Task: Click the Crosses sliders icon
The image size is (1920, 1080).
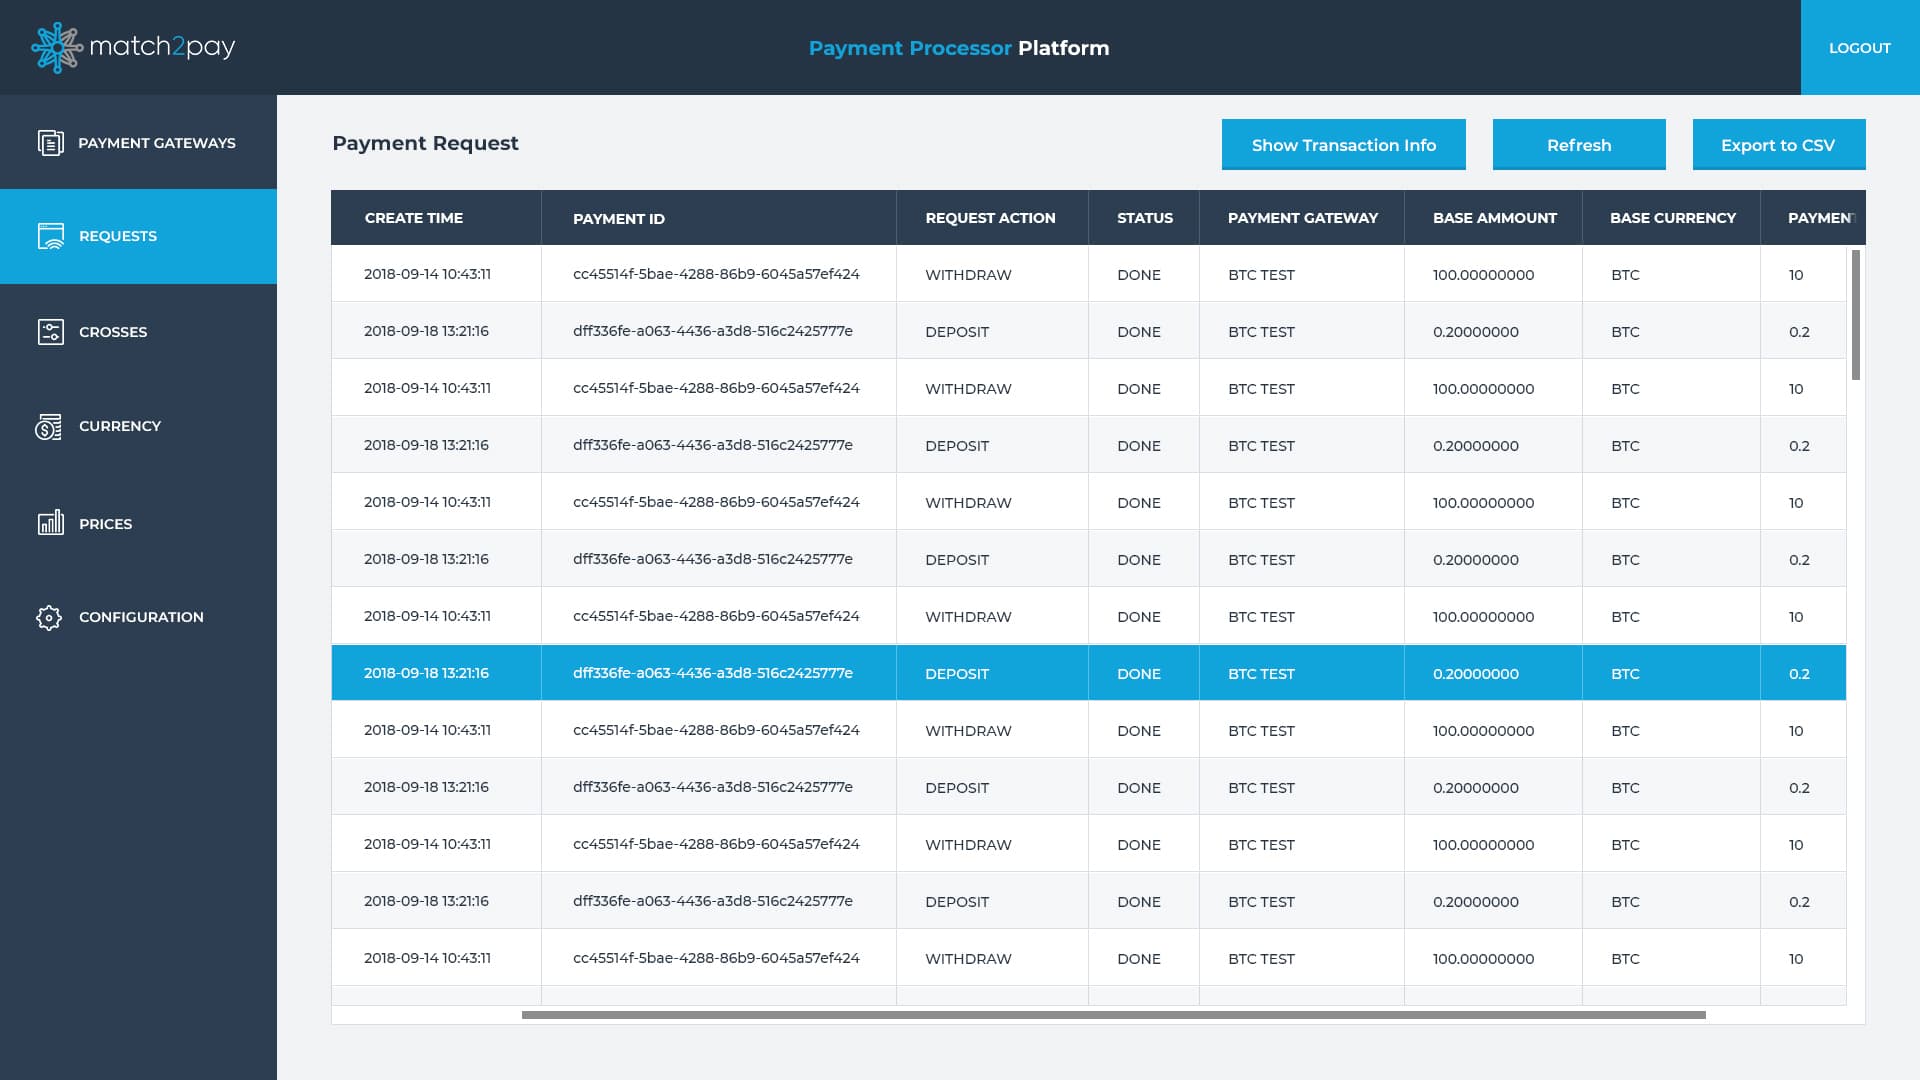Action: point(50,332)
